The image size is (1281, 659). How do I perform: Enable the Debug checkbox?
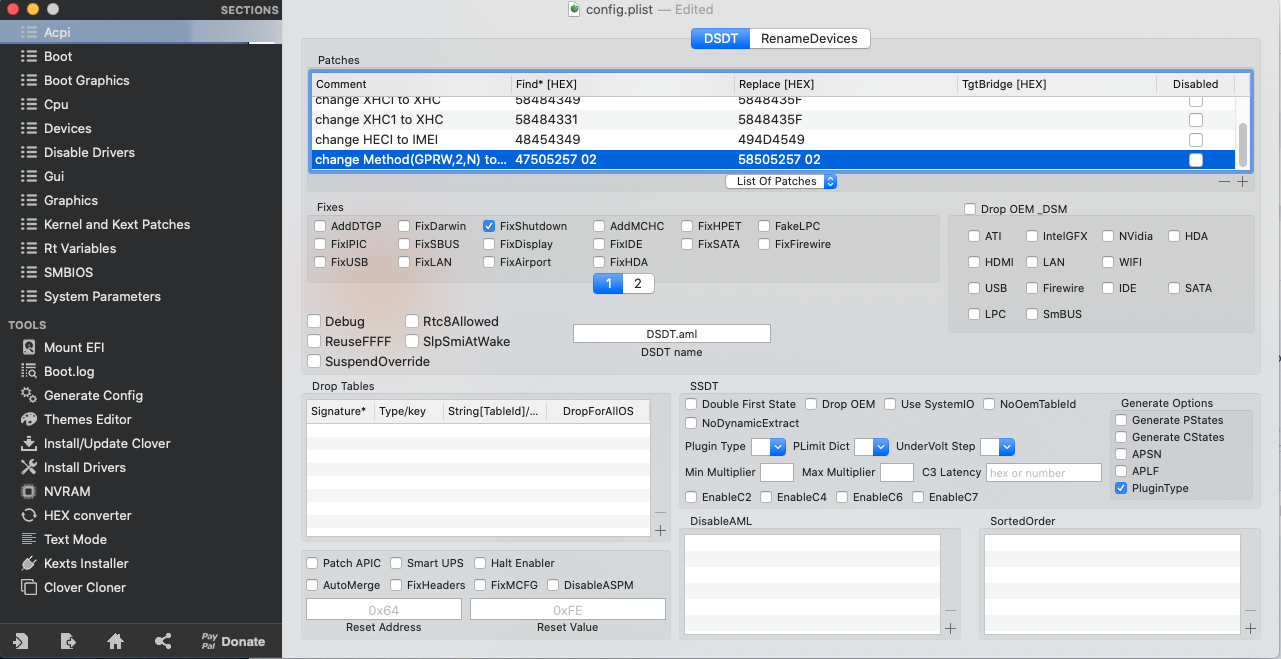(315, 322)
